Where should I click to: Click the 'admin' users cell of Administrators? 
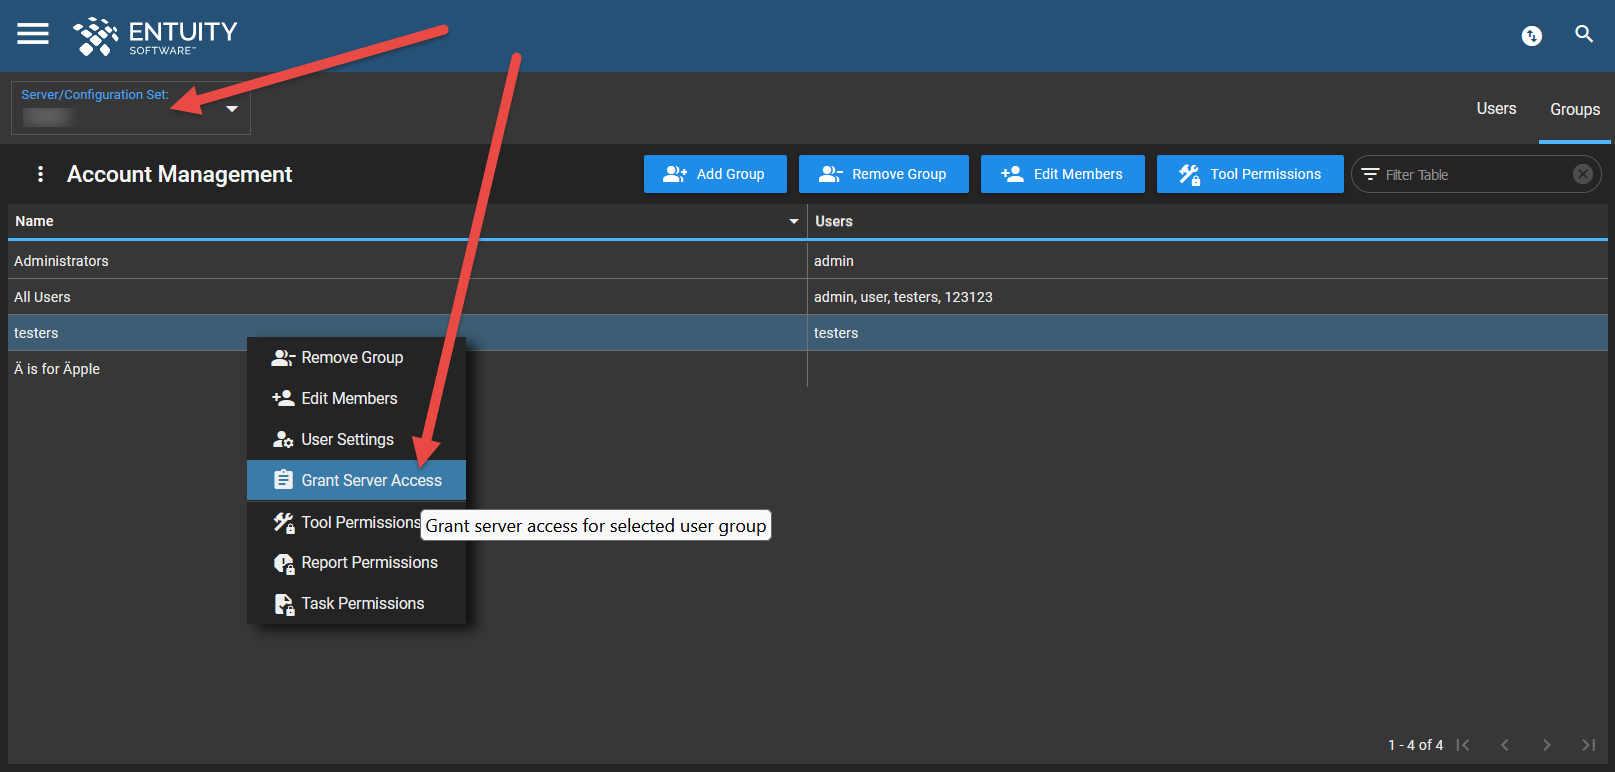[1208, 261]
